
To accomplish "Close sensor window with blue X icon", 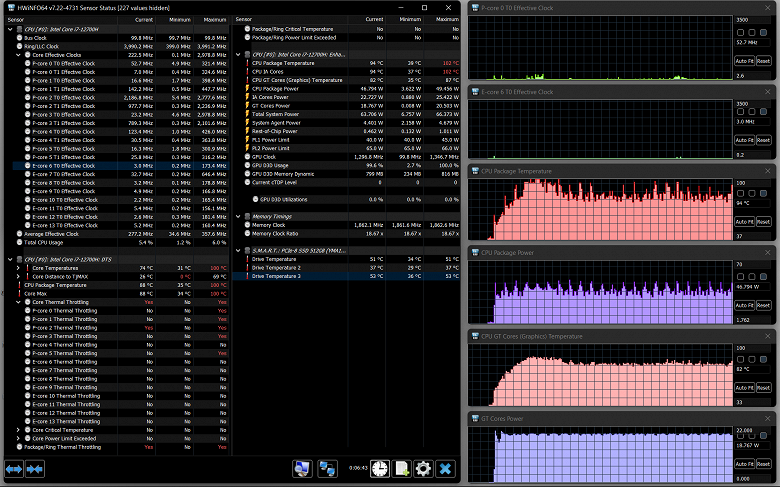I will 446,468.
